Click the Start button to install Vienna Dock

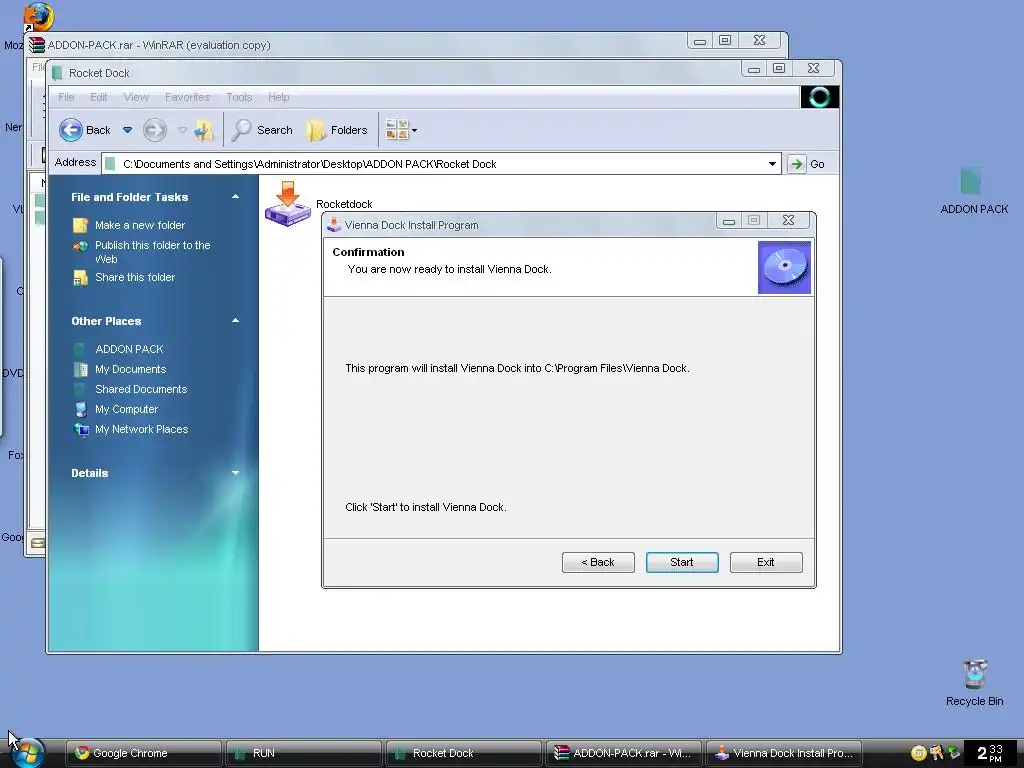pos(682,562)
